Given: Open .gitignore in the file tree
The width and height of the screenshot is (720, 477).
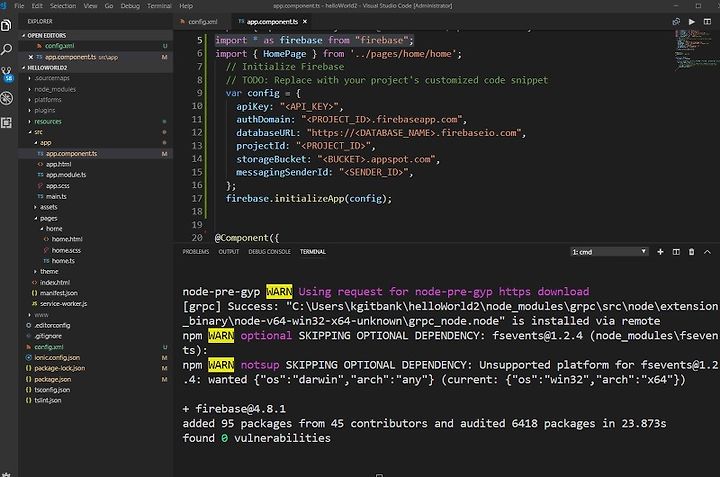Looking at the screenshot, I should [x=96, y=336].
